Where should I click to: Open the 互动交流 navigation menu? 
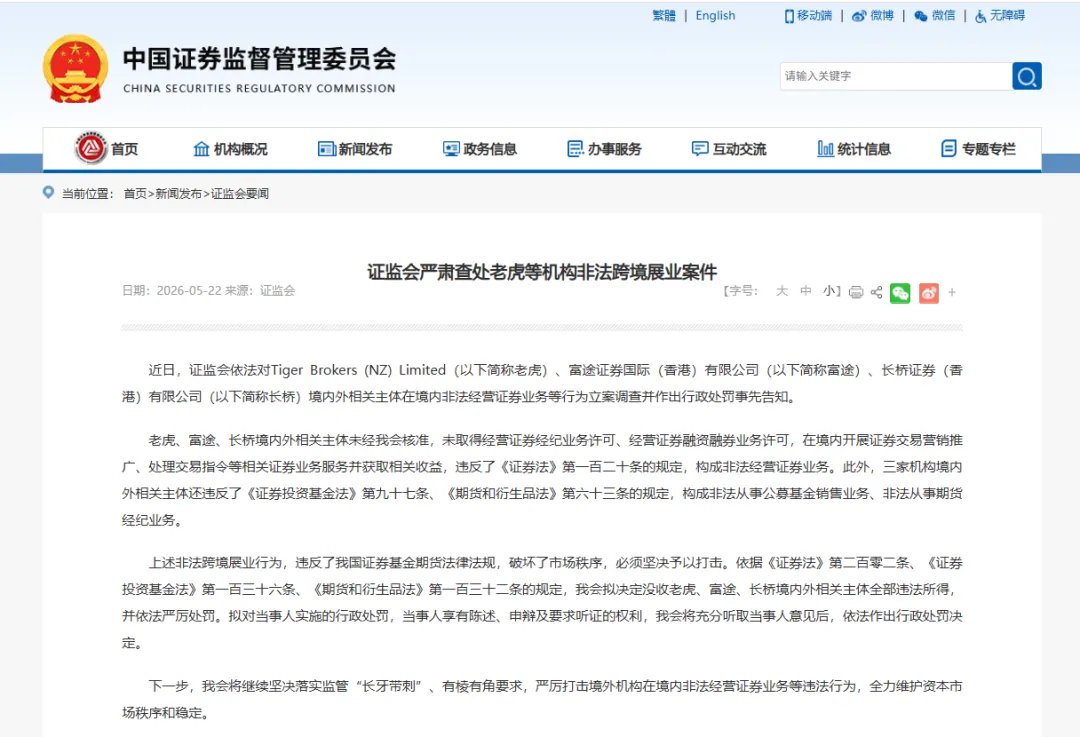[739, 149]
